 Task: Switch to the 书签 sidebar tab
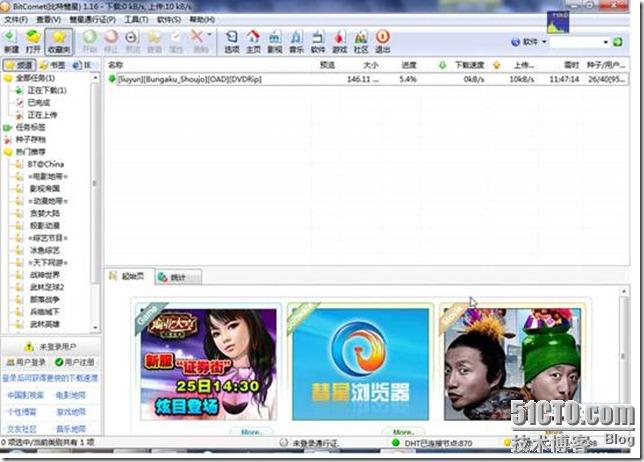(53, 65)
